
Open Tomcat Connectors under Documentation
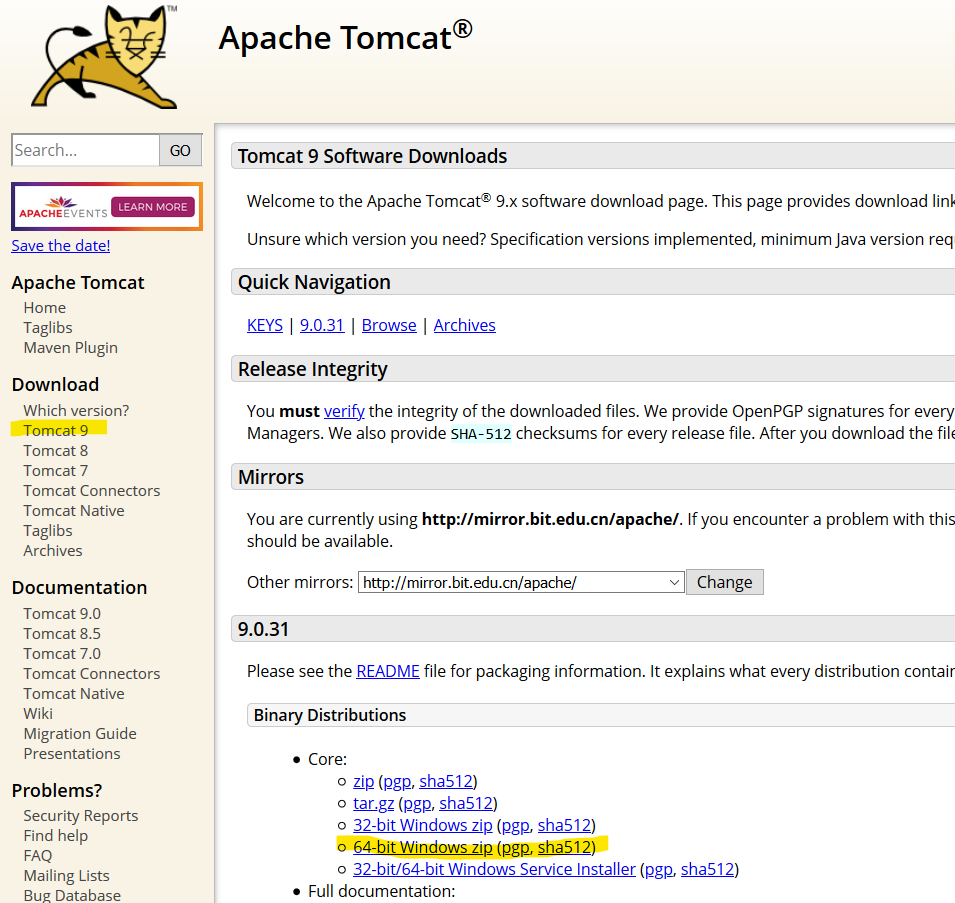tap(92, 674)
